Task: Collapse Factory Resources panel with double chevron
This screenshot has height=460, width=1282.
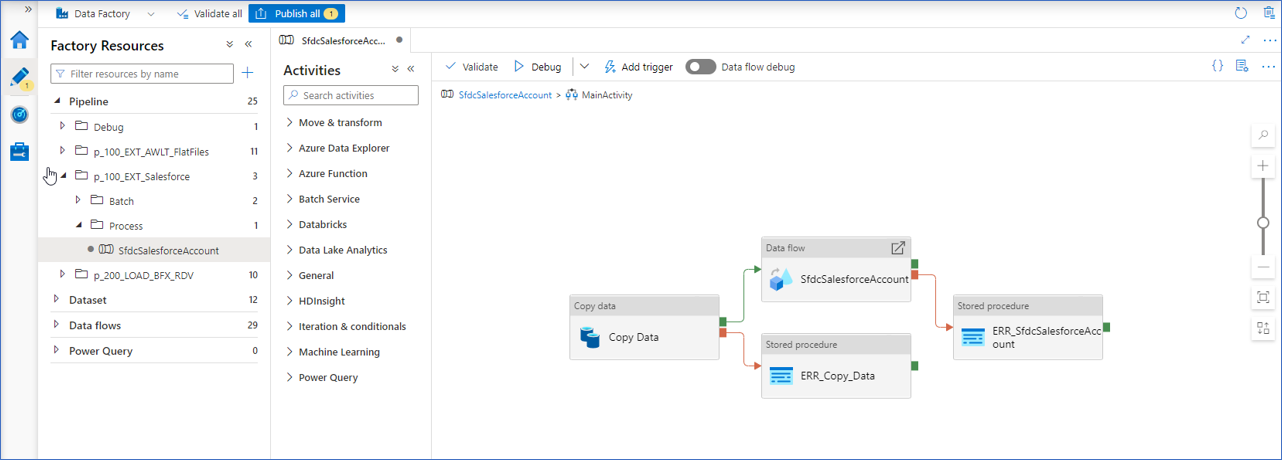Action: pyautogui.click(x=247, y=45)
